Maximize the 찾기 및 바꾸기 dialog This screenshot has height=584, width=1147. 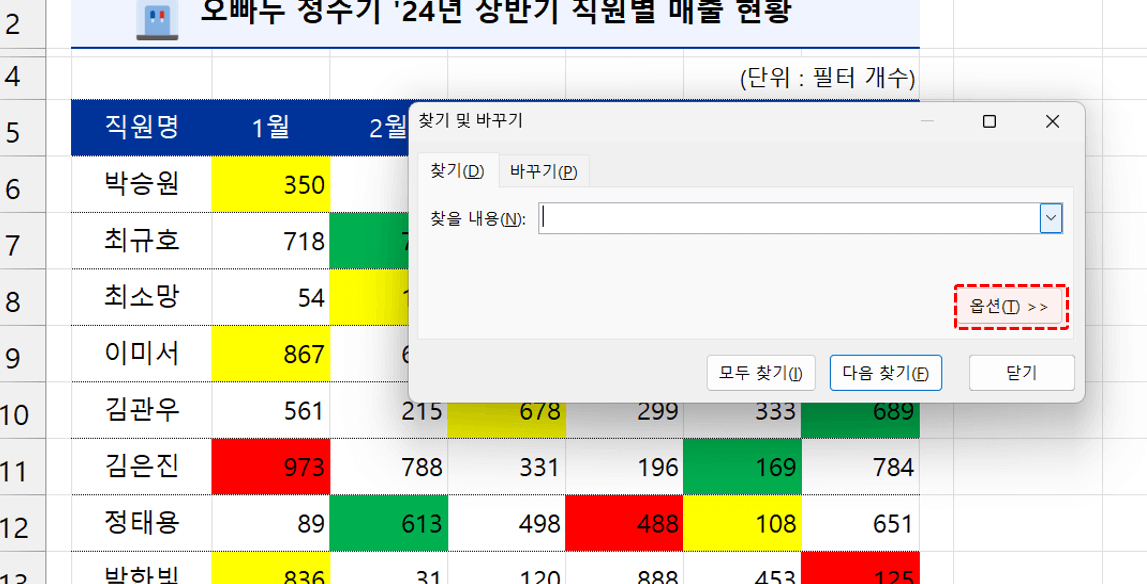click(989, 121)
